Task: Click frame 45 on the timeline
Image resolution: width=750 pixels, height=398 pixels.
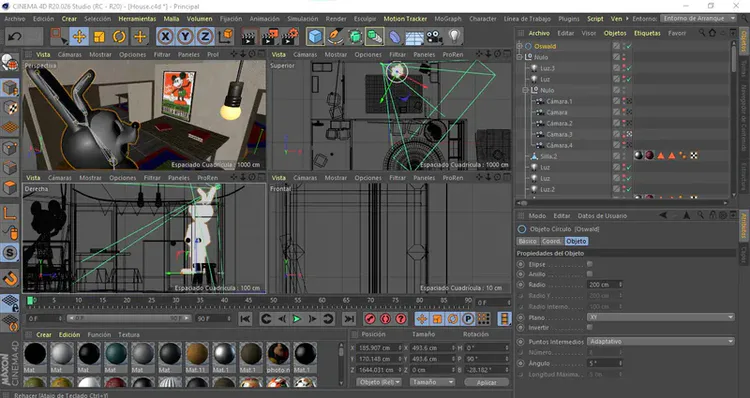Action: 248,300
